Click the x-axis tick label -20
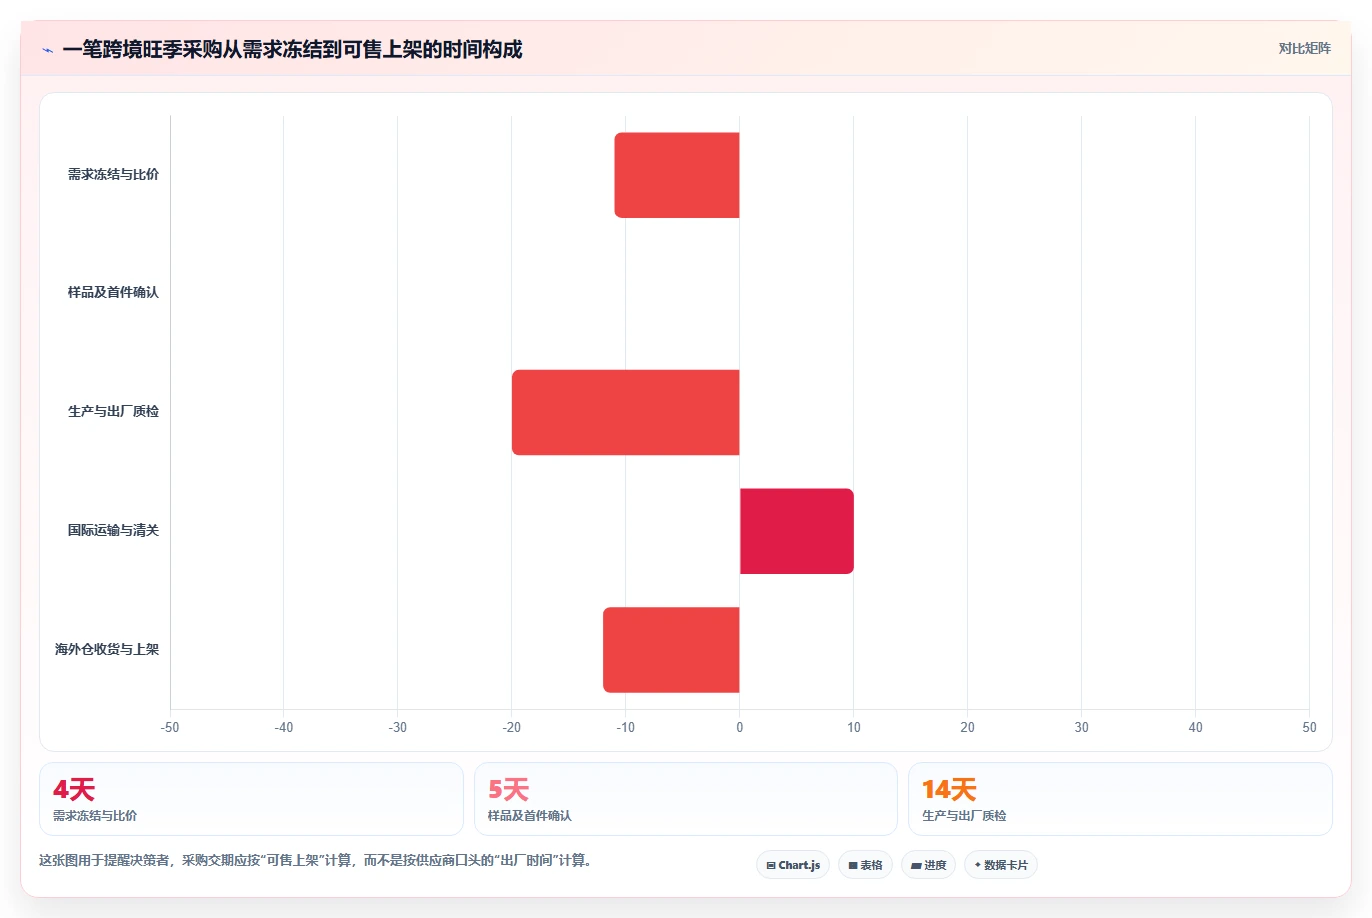Screen dimensions: 1372x918 coord(512,727)
